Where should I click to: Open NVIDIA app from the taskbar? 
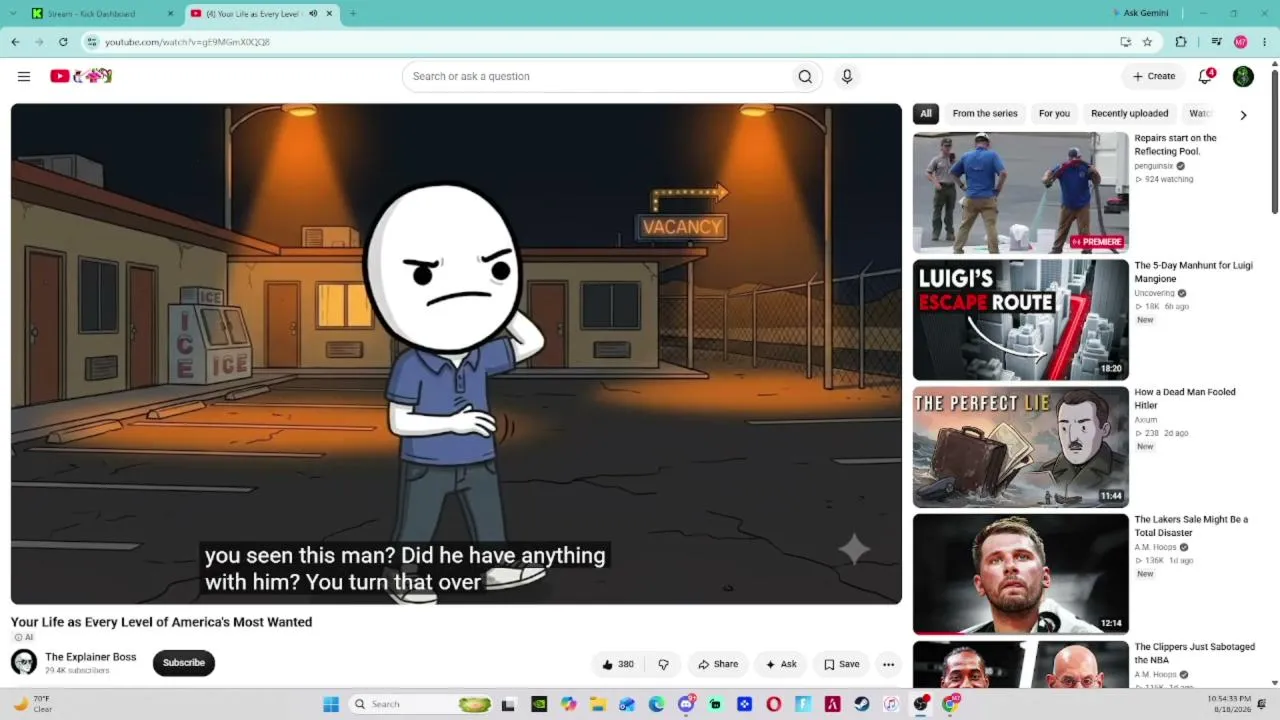539,704
